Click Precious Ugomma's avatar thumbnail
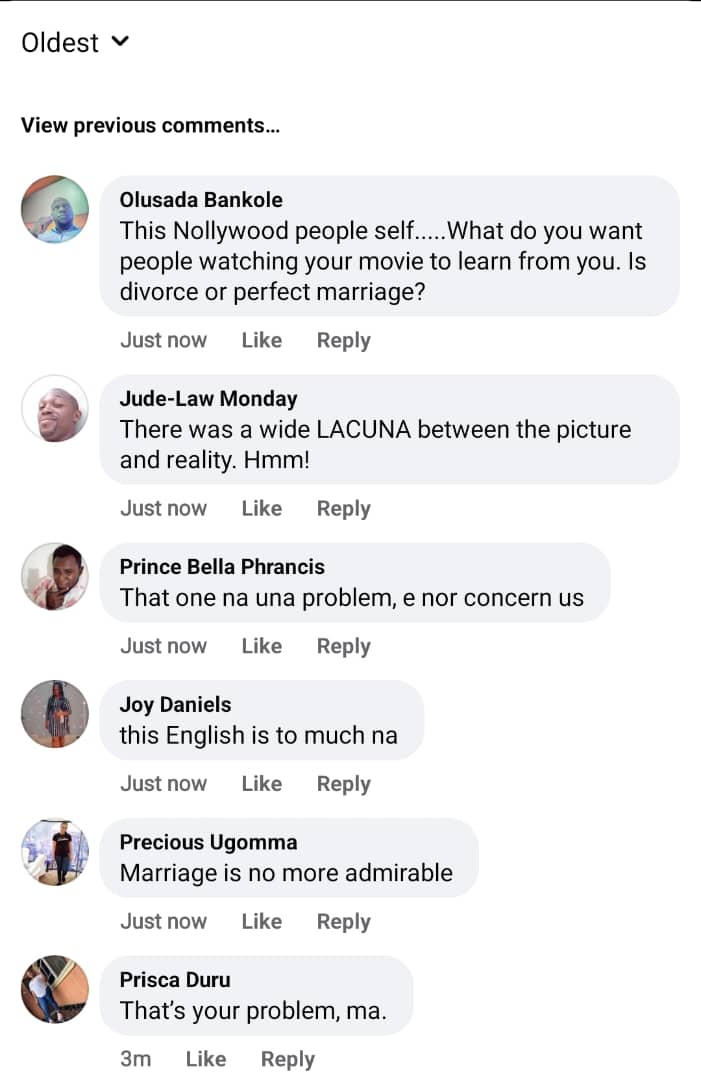Screen dimensions: 701x1080 pos(54,852)
